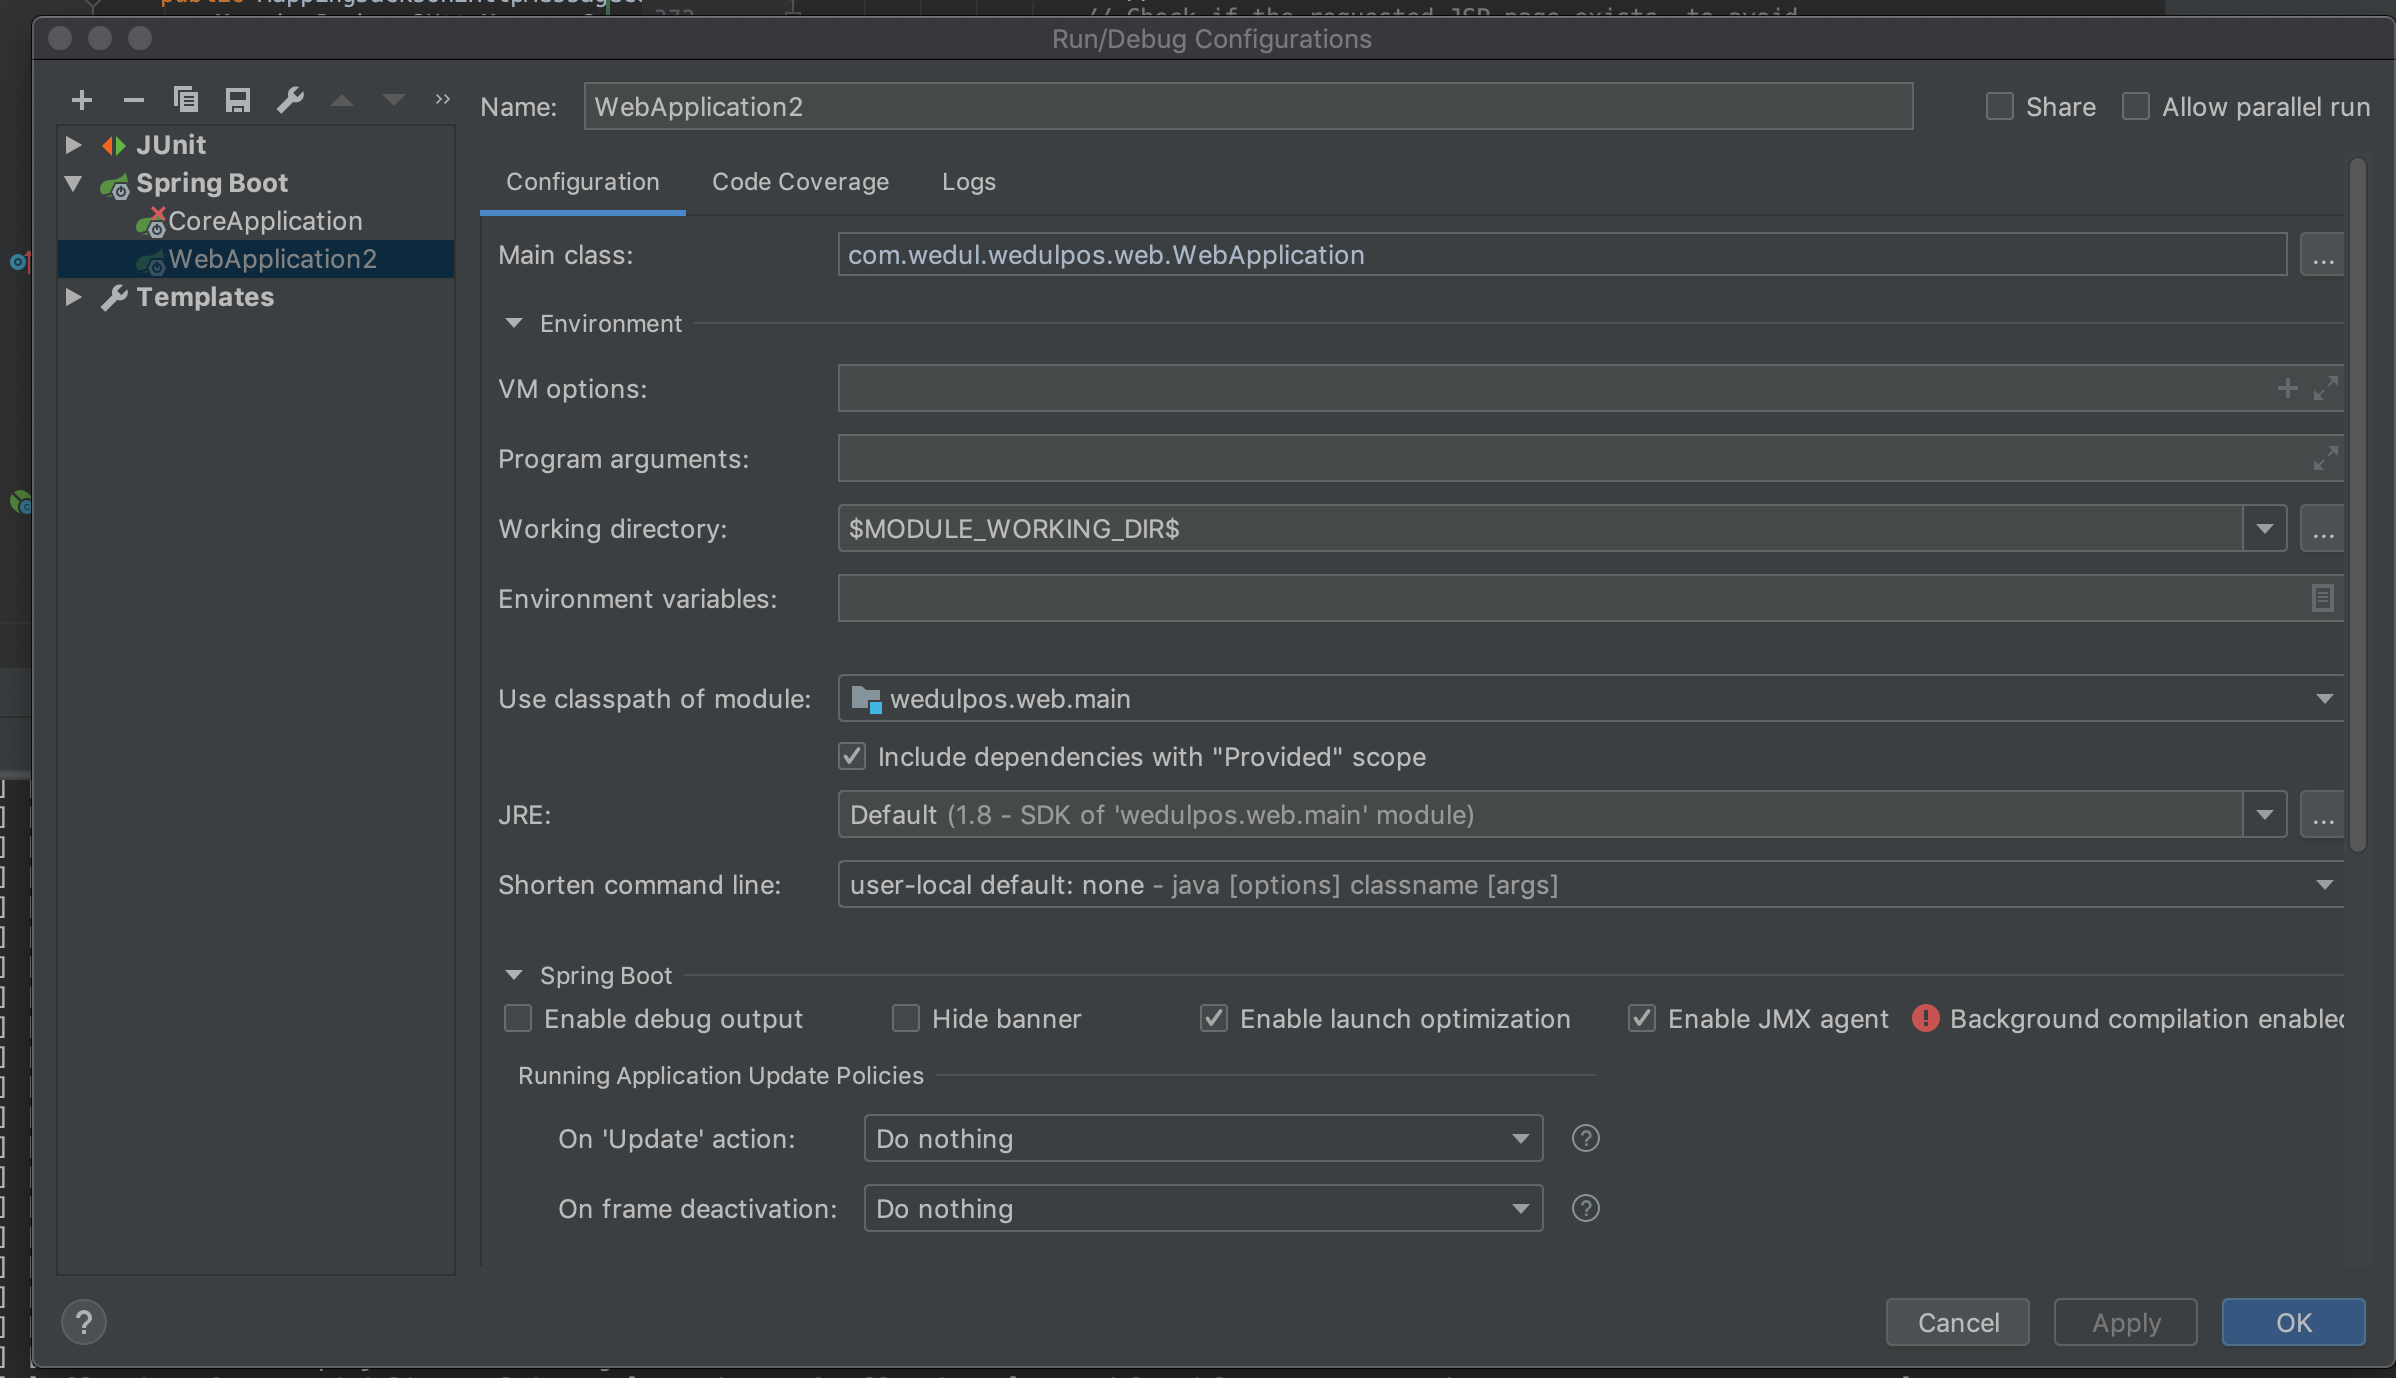Click the wrench edit templates icon
This screenshot has height=1378, width=2396.
[x=290, y=100]
